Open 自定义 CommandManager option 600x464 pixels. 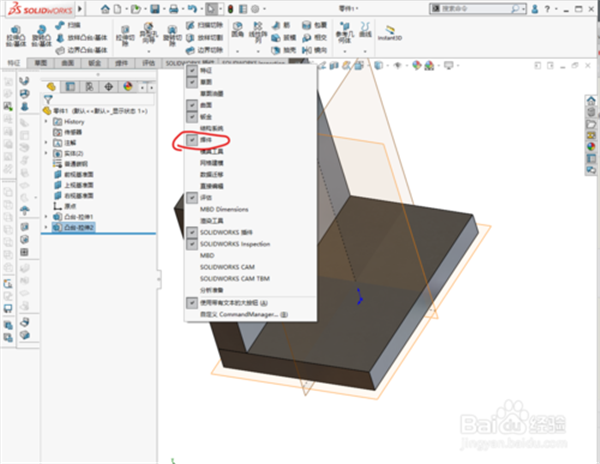click(240, 314)
